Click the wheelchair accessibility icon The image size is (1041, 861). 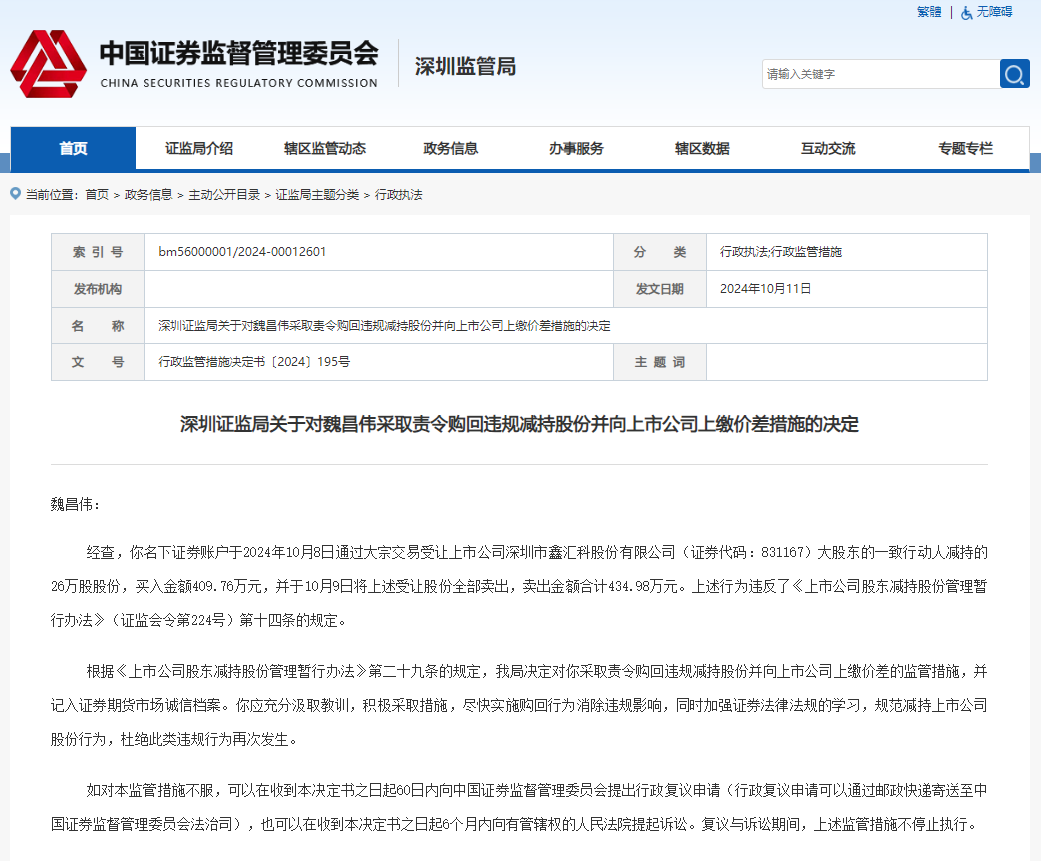point(966,12)
